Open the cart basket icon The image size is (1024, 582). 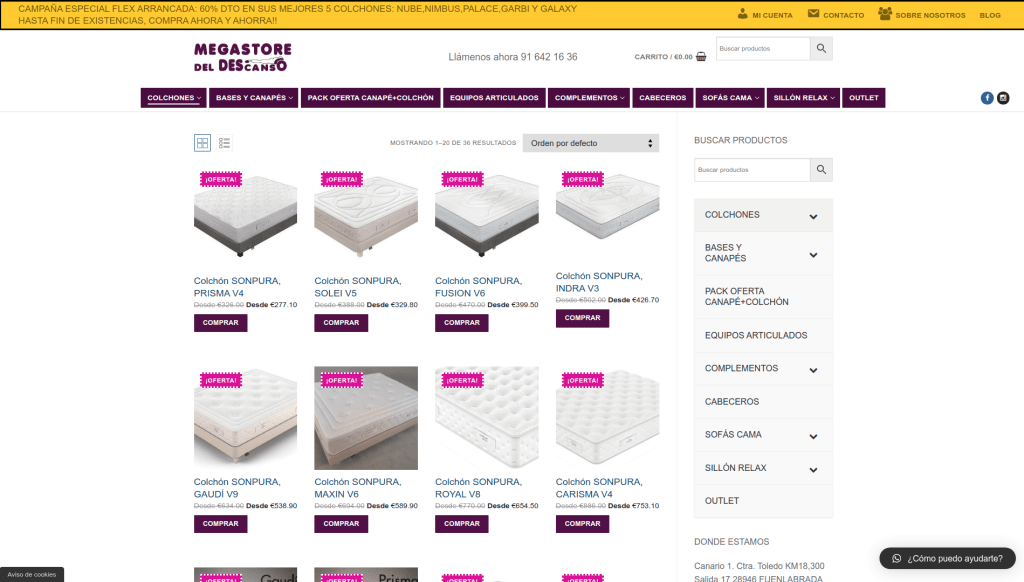[701, 57]
